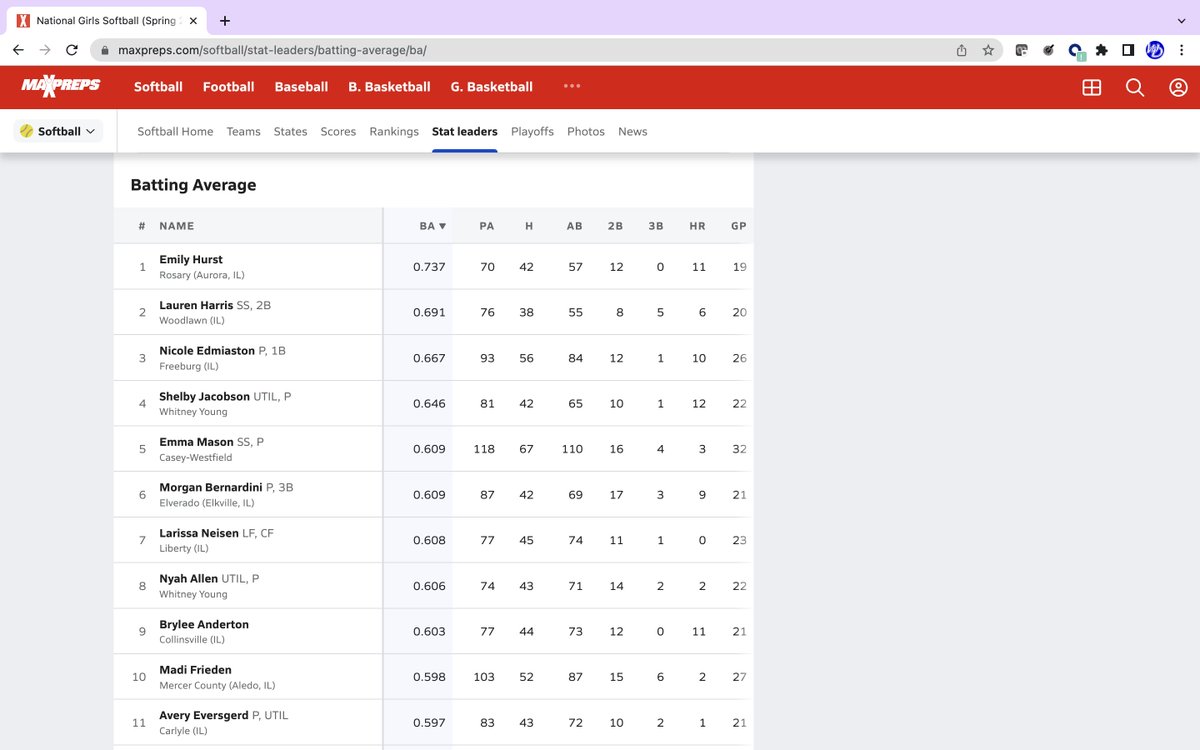Open Chrome's three-dot menu
The width and height of the screenshot is (1200, 750).
(x=1182, y=50)
